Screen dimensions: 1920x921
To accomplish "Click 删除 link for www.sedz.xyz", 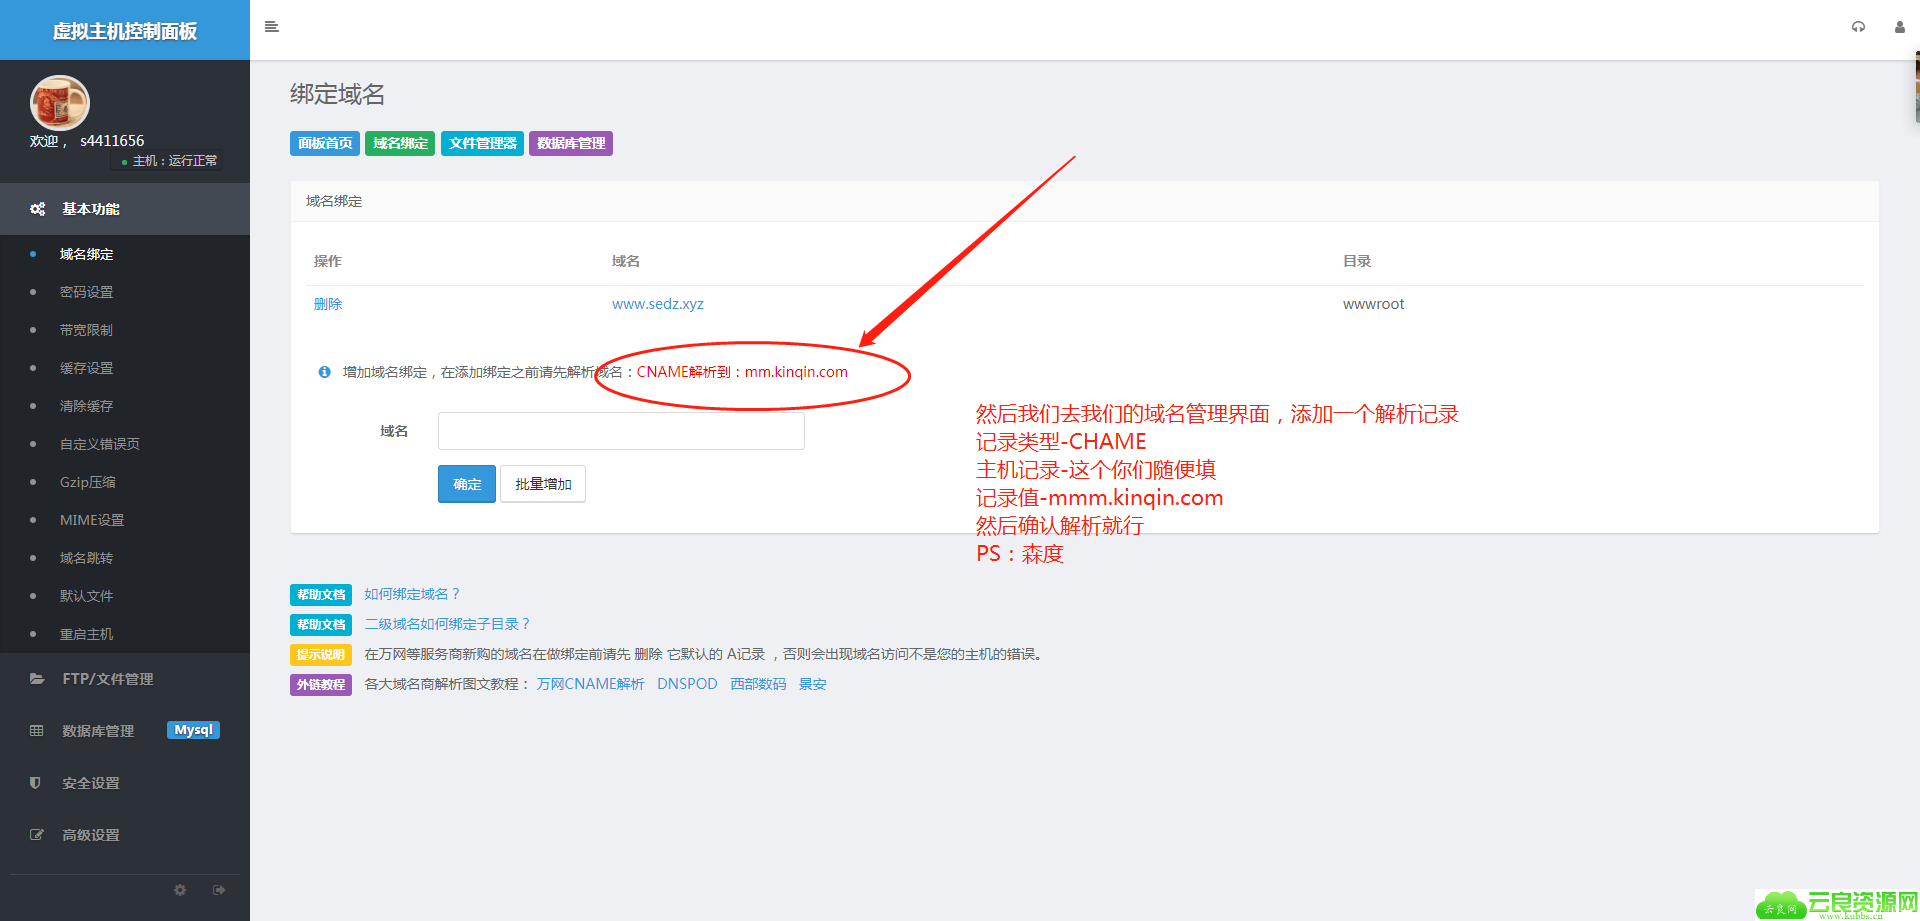I will [x=328, y=304].
